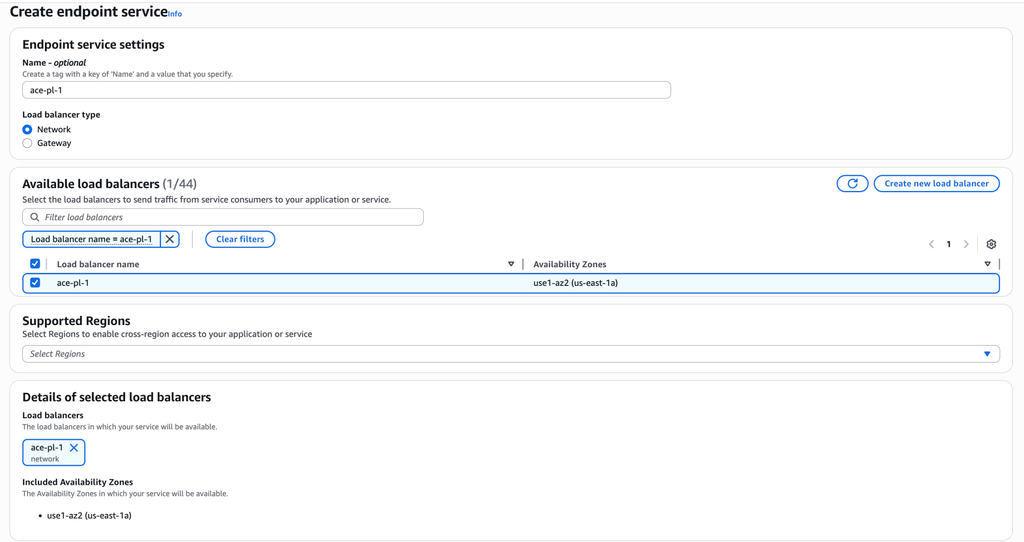Sort by Availability Zones column arrow
The height and width of the screenshot is (542, 1024).
(987, 264)
